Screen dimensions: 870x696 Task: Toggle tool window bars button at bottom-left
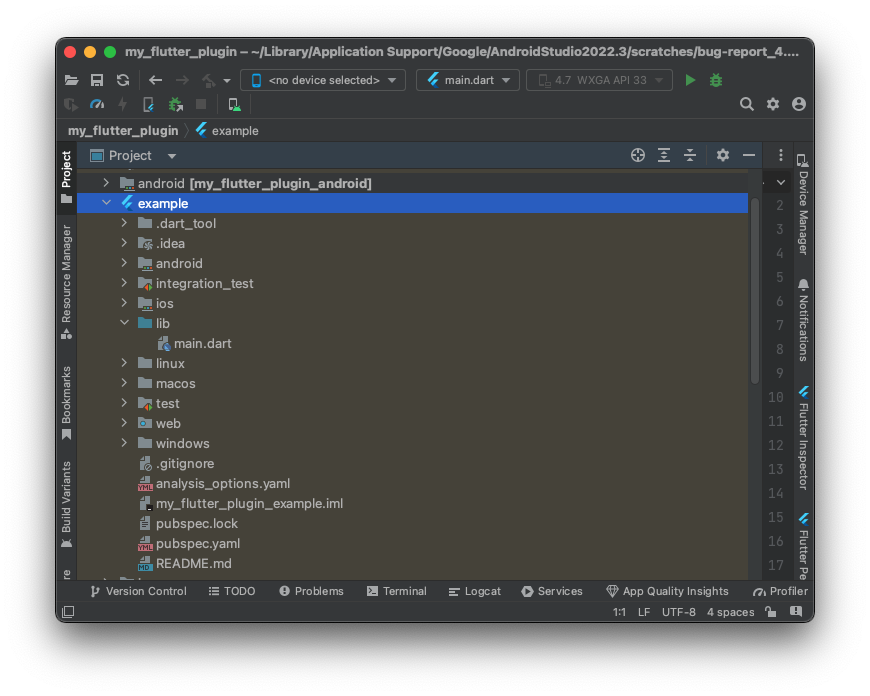click(68, 612)
